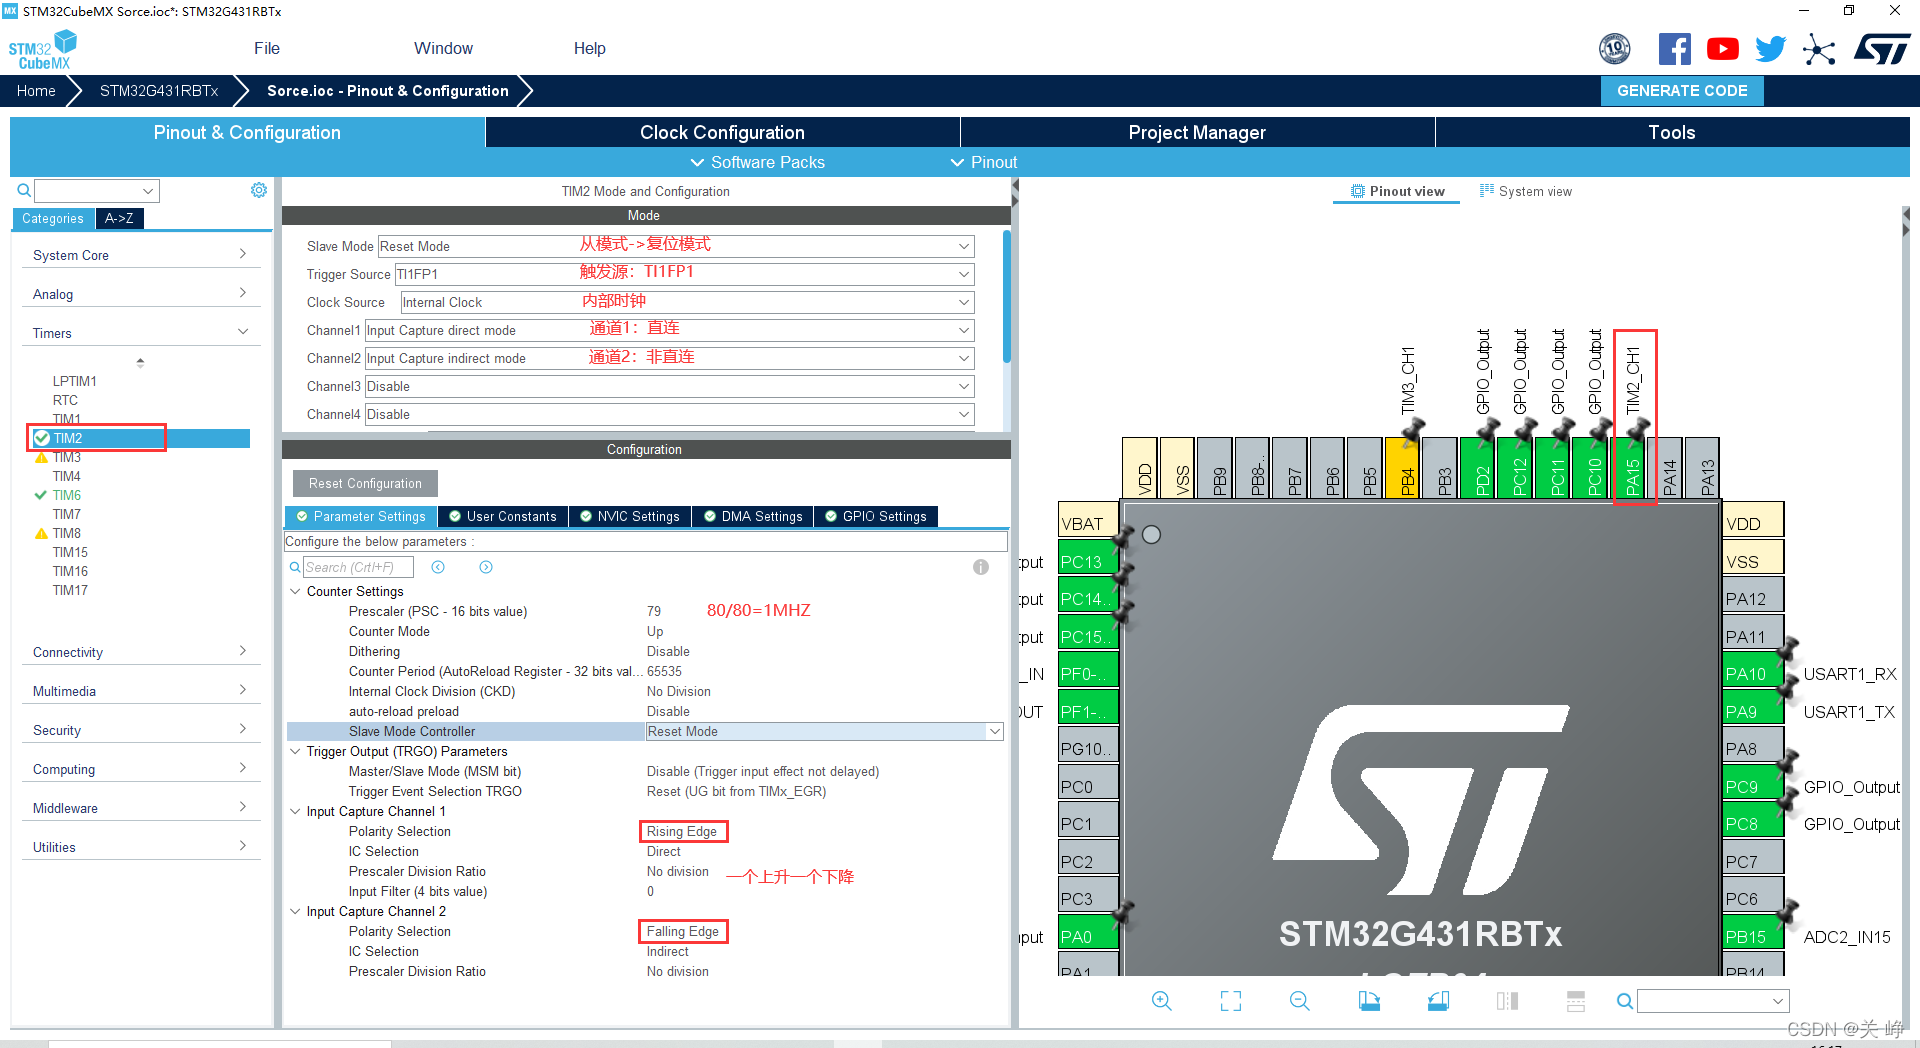The width and height of the screenshot is (1920, 1048).
Task: Expand the Connectivity category
Action: [140, 652]
